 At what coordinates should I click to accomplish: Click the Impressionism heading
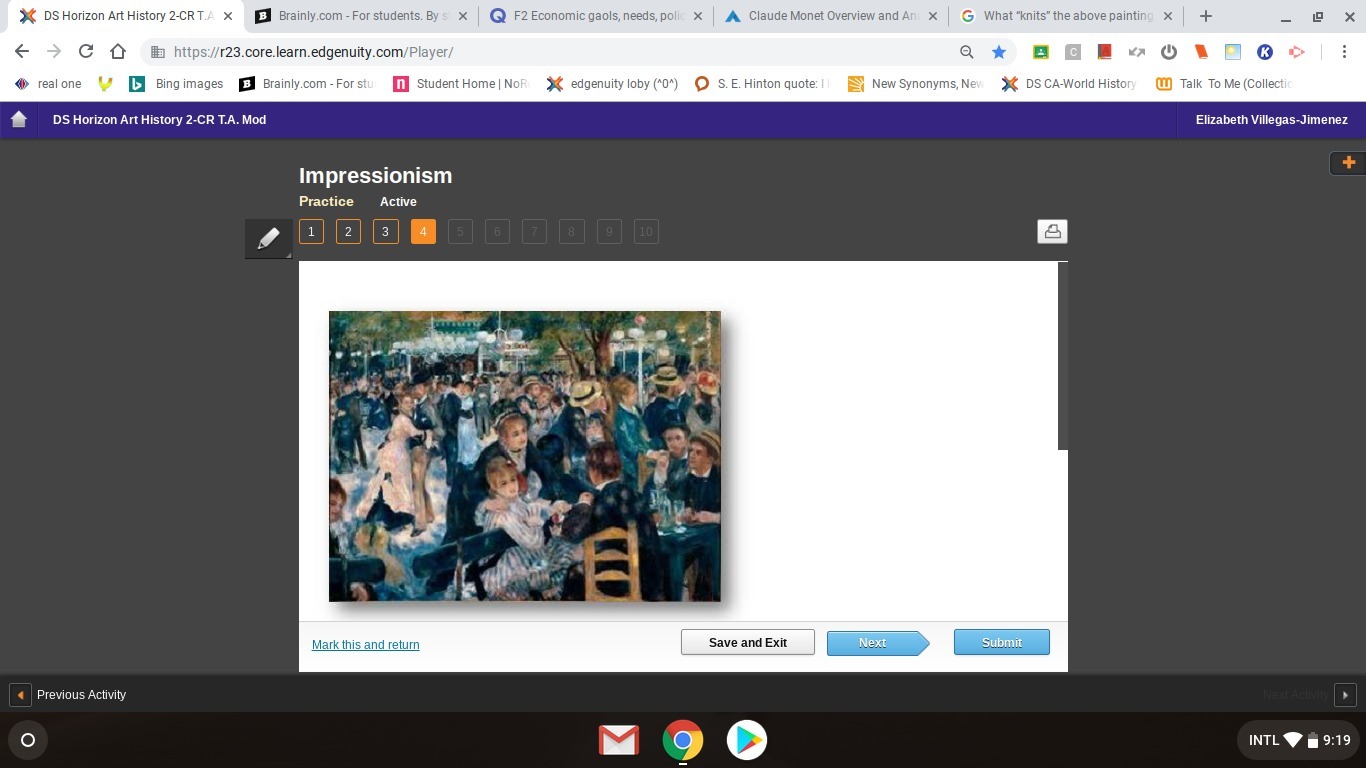tap(376, 176)
